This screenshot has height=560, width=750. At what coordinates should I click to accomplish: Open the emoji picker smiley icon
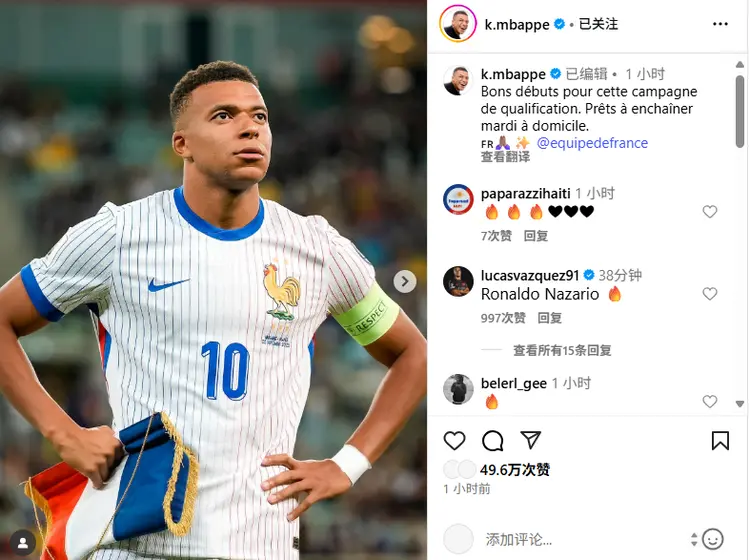[x=713, y=539]
